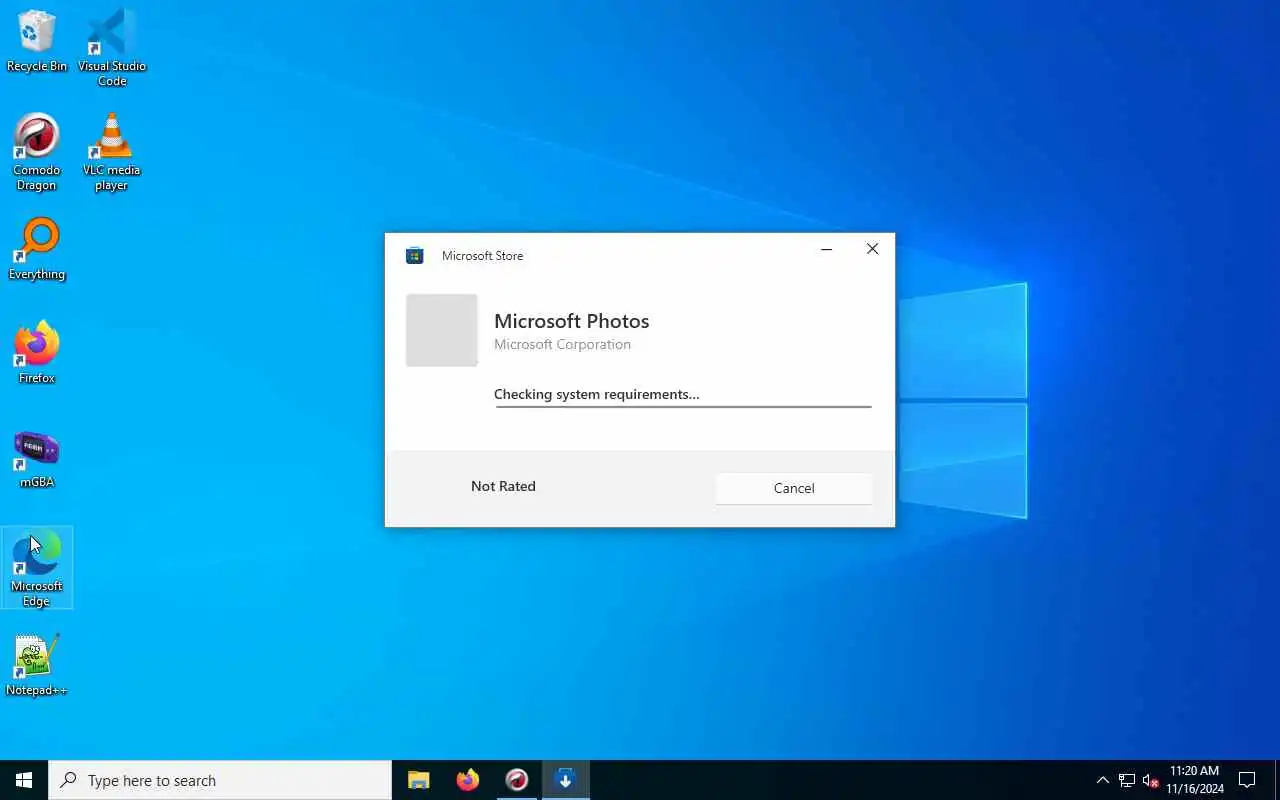The height and width of the screenshot is (800, 1280).
Task: Click the Microsoft Store installer taskbar icon
Action: coord(565,780)
